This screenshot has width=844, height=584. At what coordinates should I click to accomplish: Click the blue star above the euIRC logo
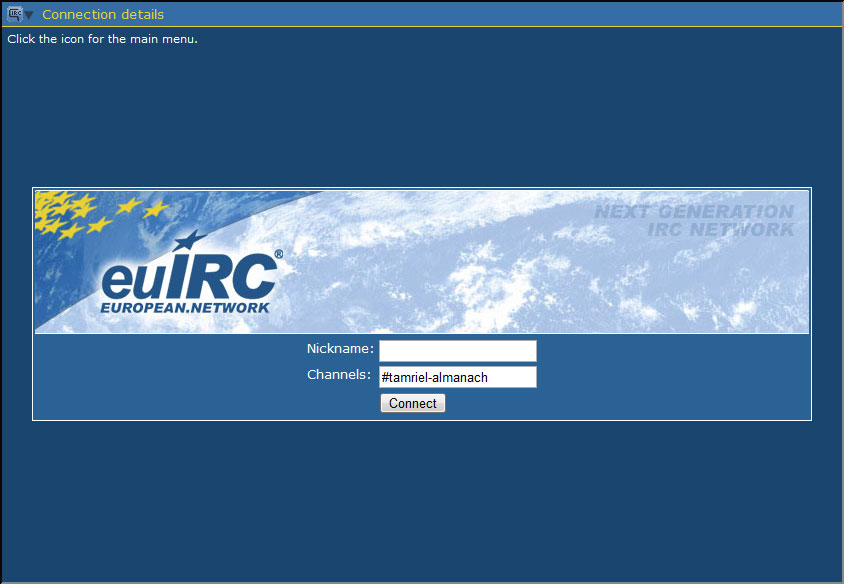(x=187, y=241)
